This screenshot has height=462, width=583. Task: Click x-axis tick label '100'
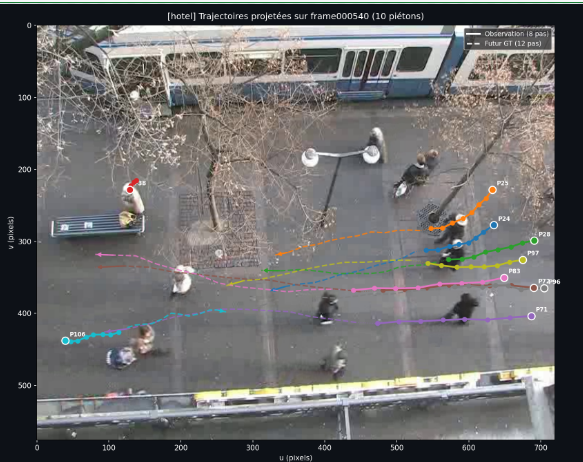pos(109,448)
